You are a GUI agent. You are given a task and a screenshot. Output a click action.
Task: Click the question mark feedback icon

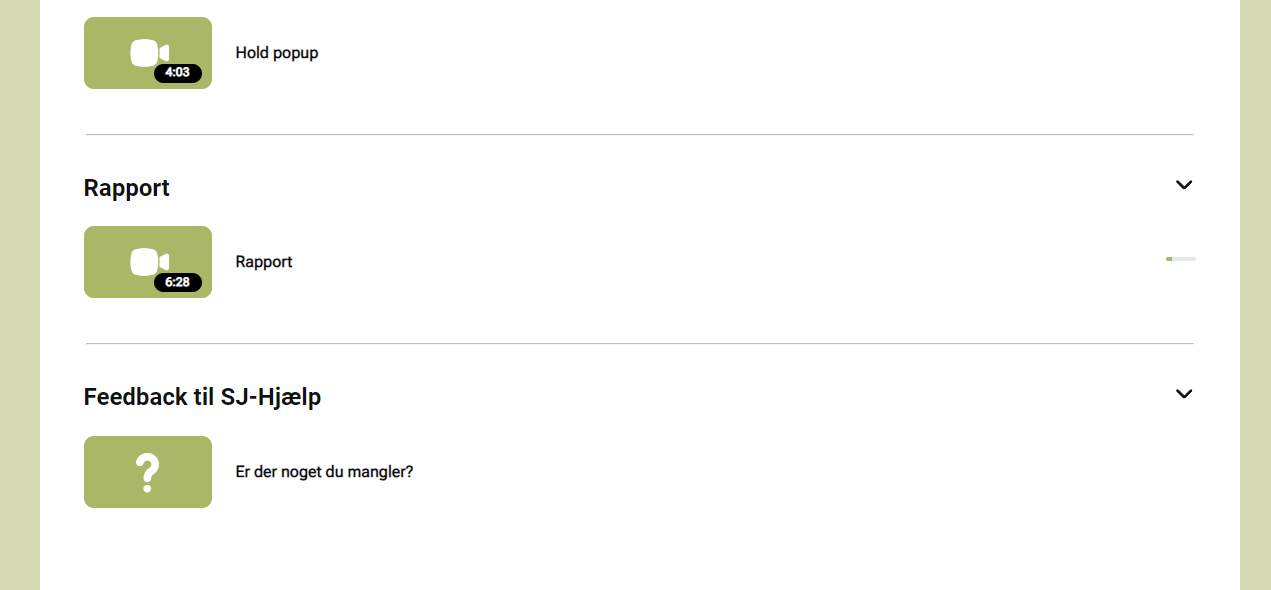(148, 473)
